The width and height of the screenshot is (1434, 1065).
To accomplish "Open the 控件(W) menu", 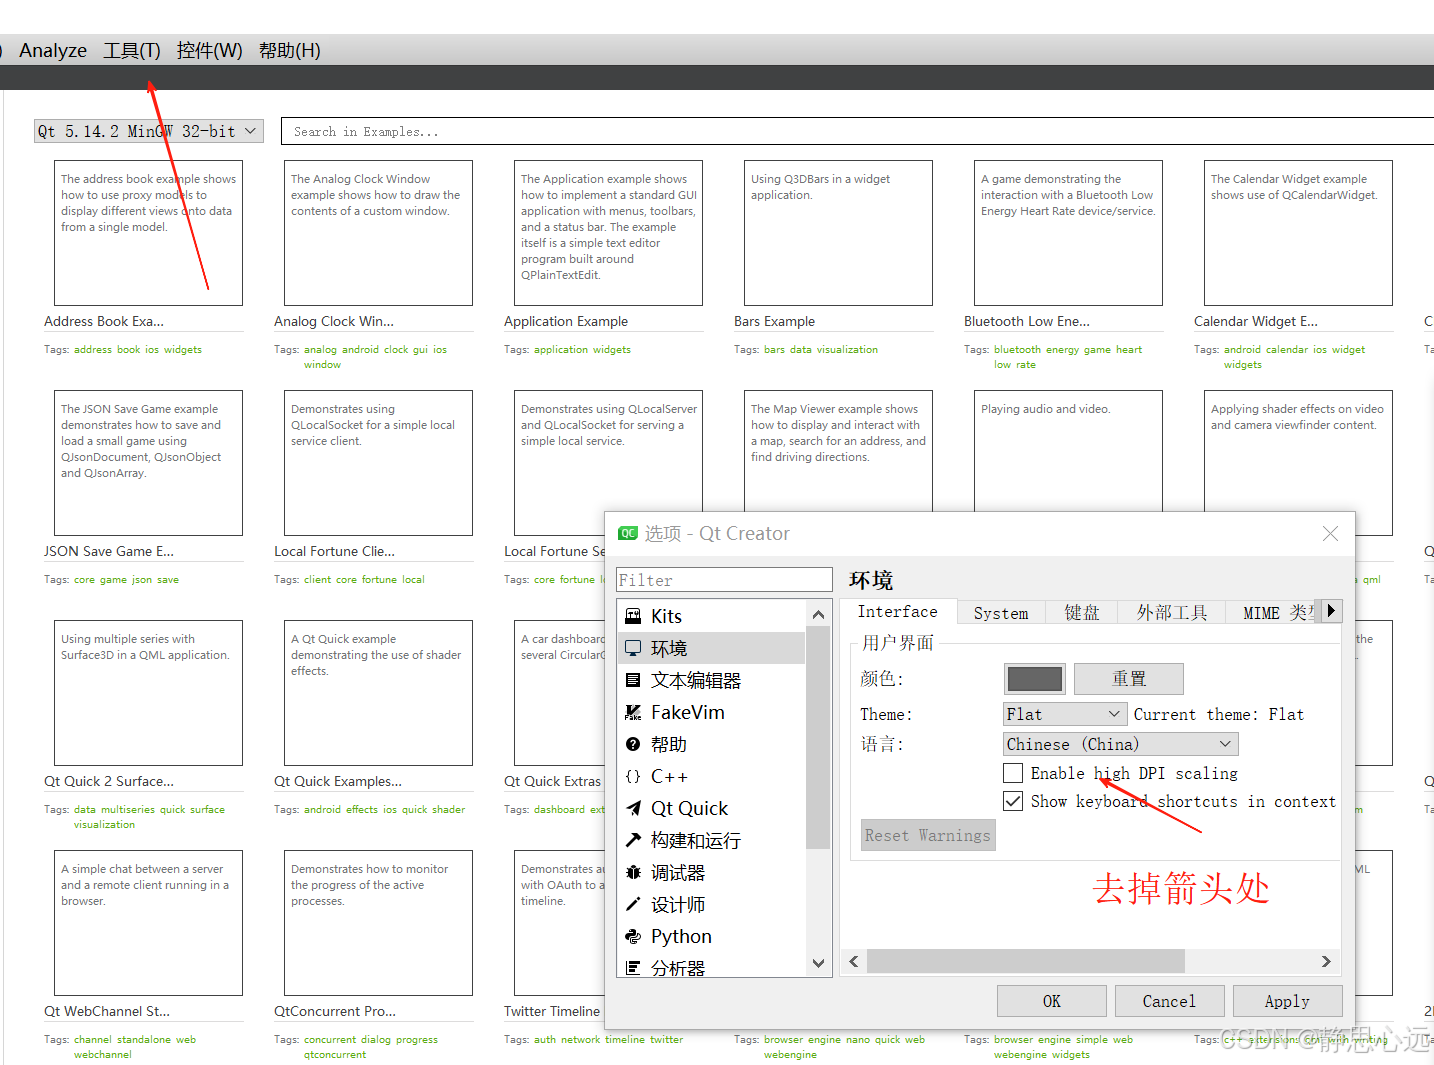I will (209, 50).
